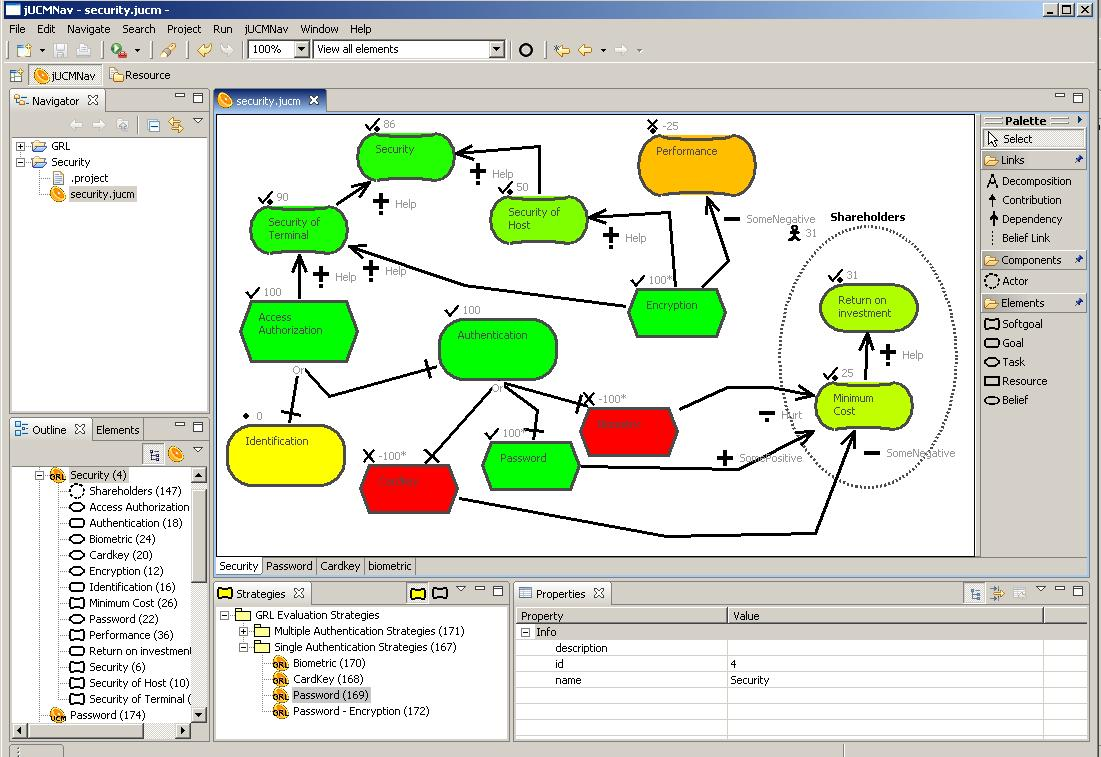
Task: Click the Collapse All icon in Navigator
Action: pos(154,125)
